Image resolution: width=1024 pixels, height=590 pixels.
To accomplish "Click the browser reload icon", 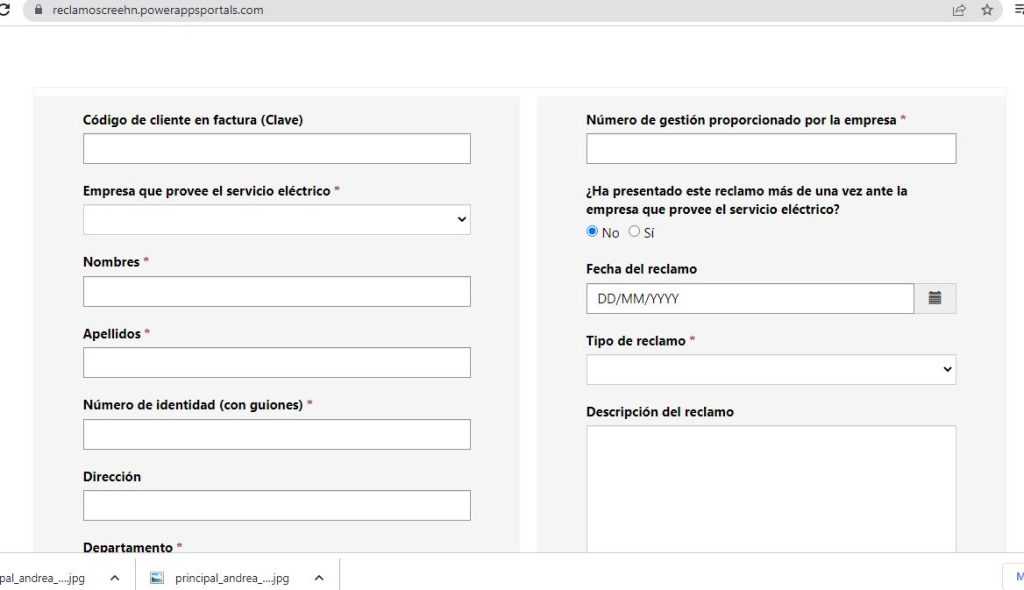I will pos(5,10).
